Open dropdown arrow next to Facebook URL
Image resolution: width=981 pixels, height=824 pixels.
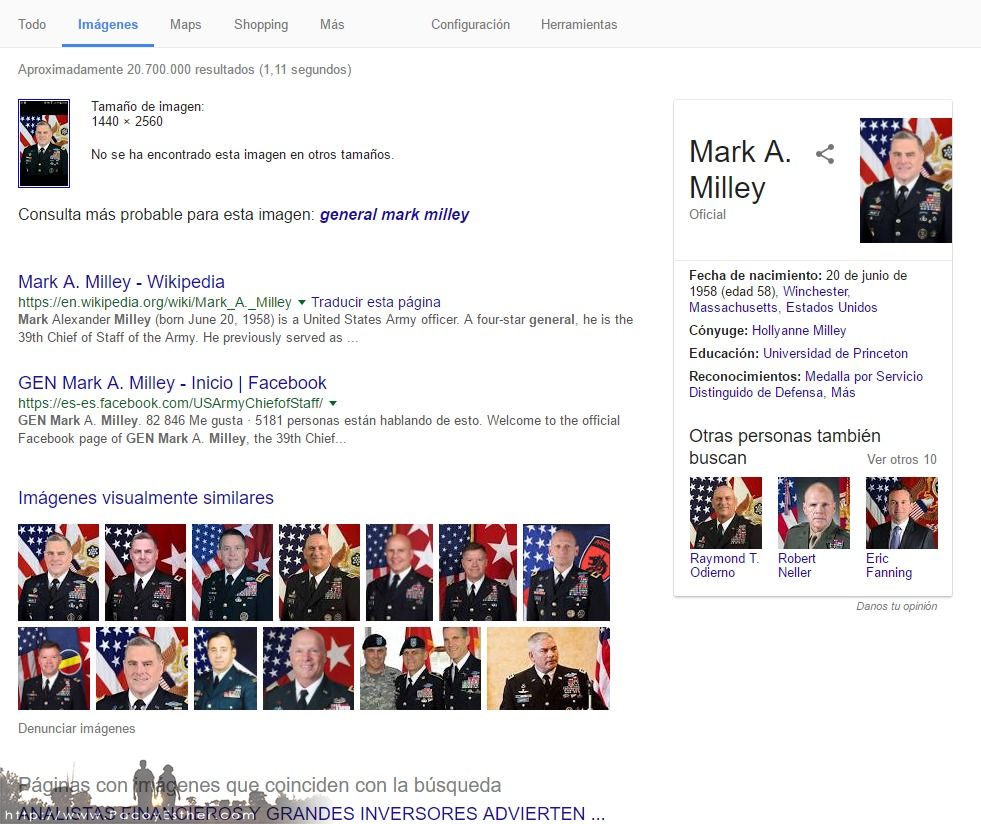333,403
